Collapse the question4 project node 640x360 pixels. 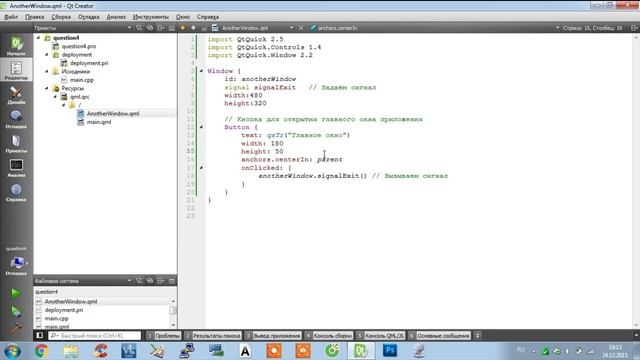pyautogui.click(x=39, y=38)
